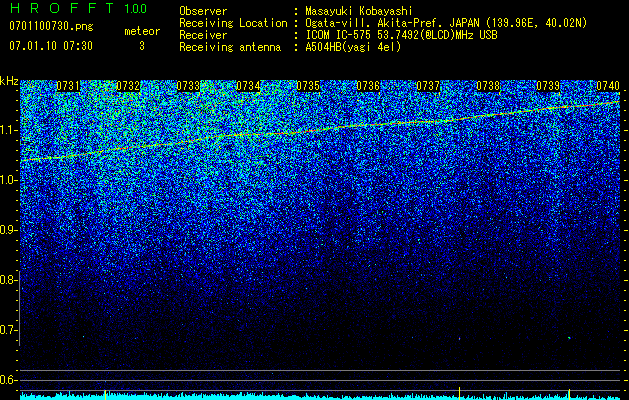Image resolution: width=629 pixels, height=400 pixels.
Task: Click the 0.9 frequency axis label
Action: click(8, 230)
